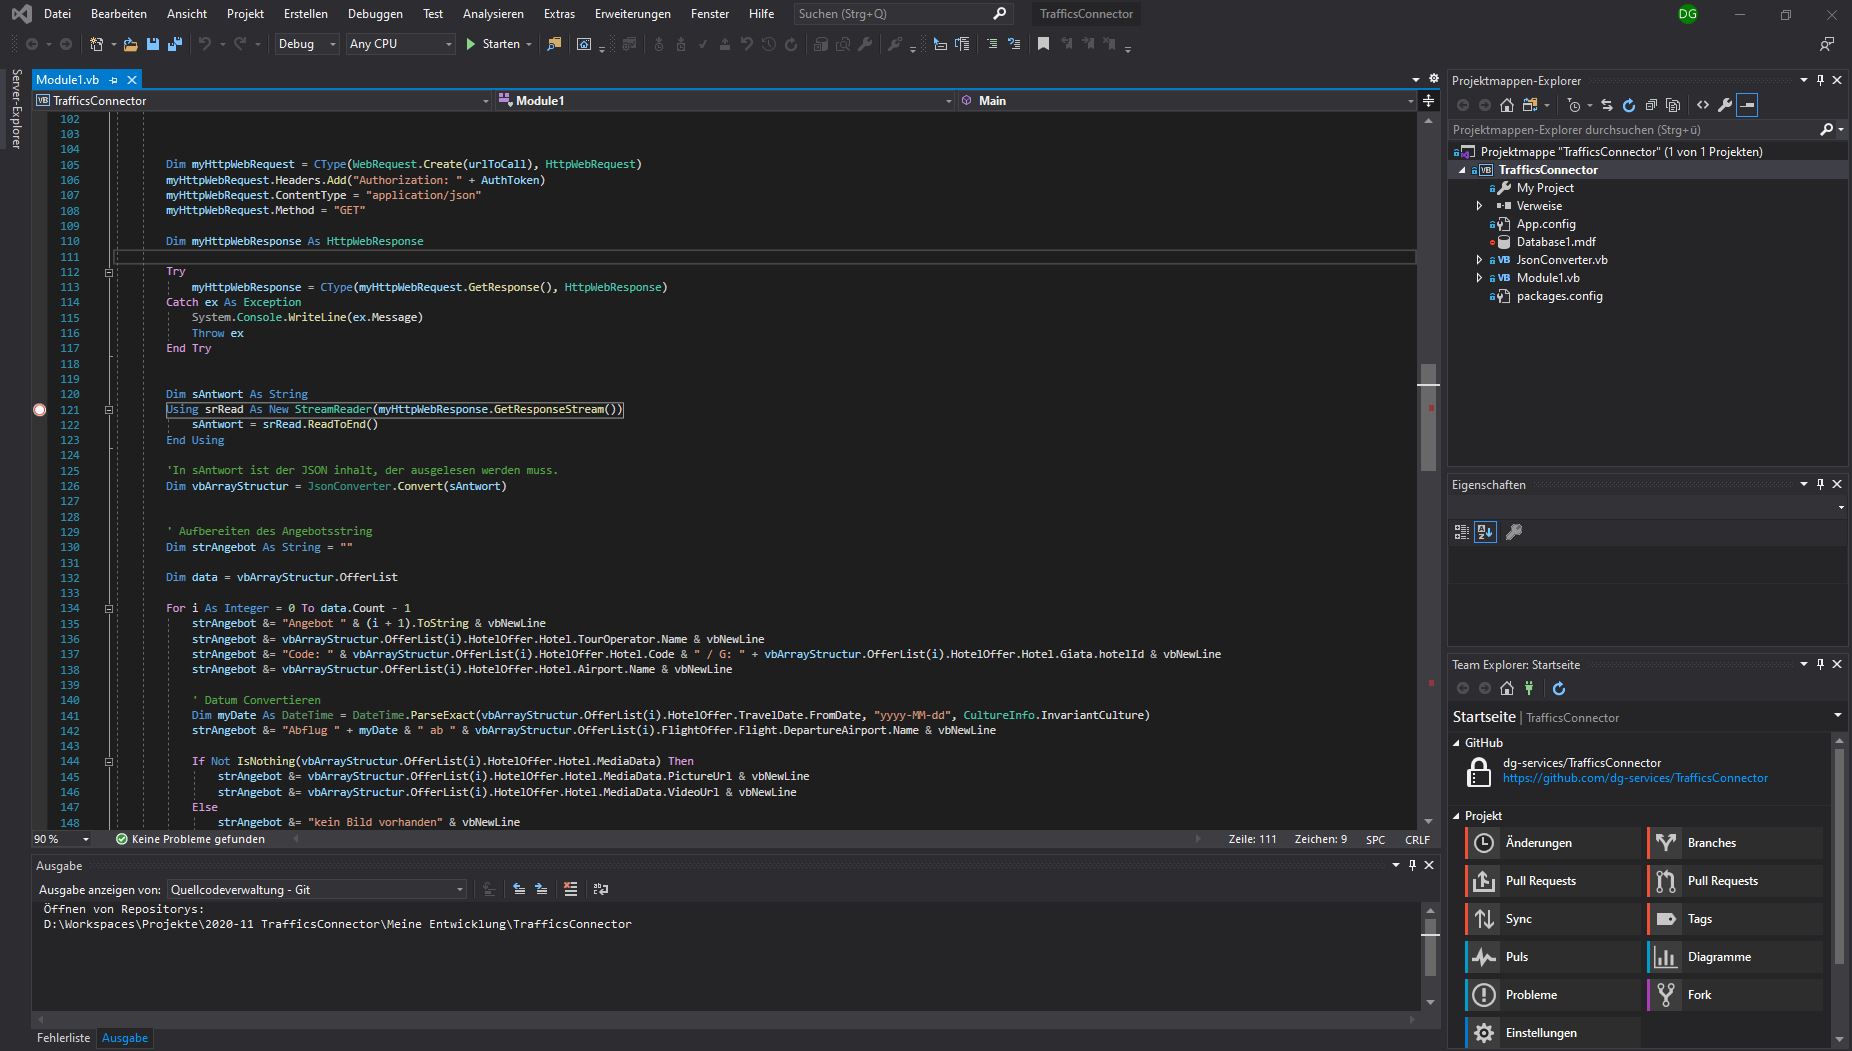Click the bookmark icon in the toolbar
1852x1051 pixels.
[1043, 44]
